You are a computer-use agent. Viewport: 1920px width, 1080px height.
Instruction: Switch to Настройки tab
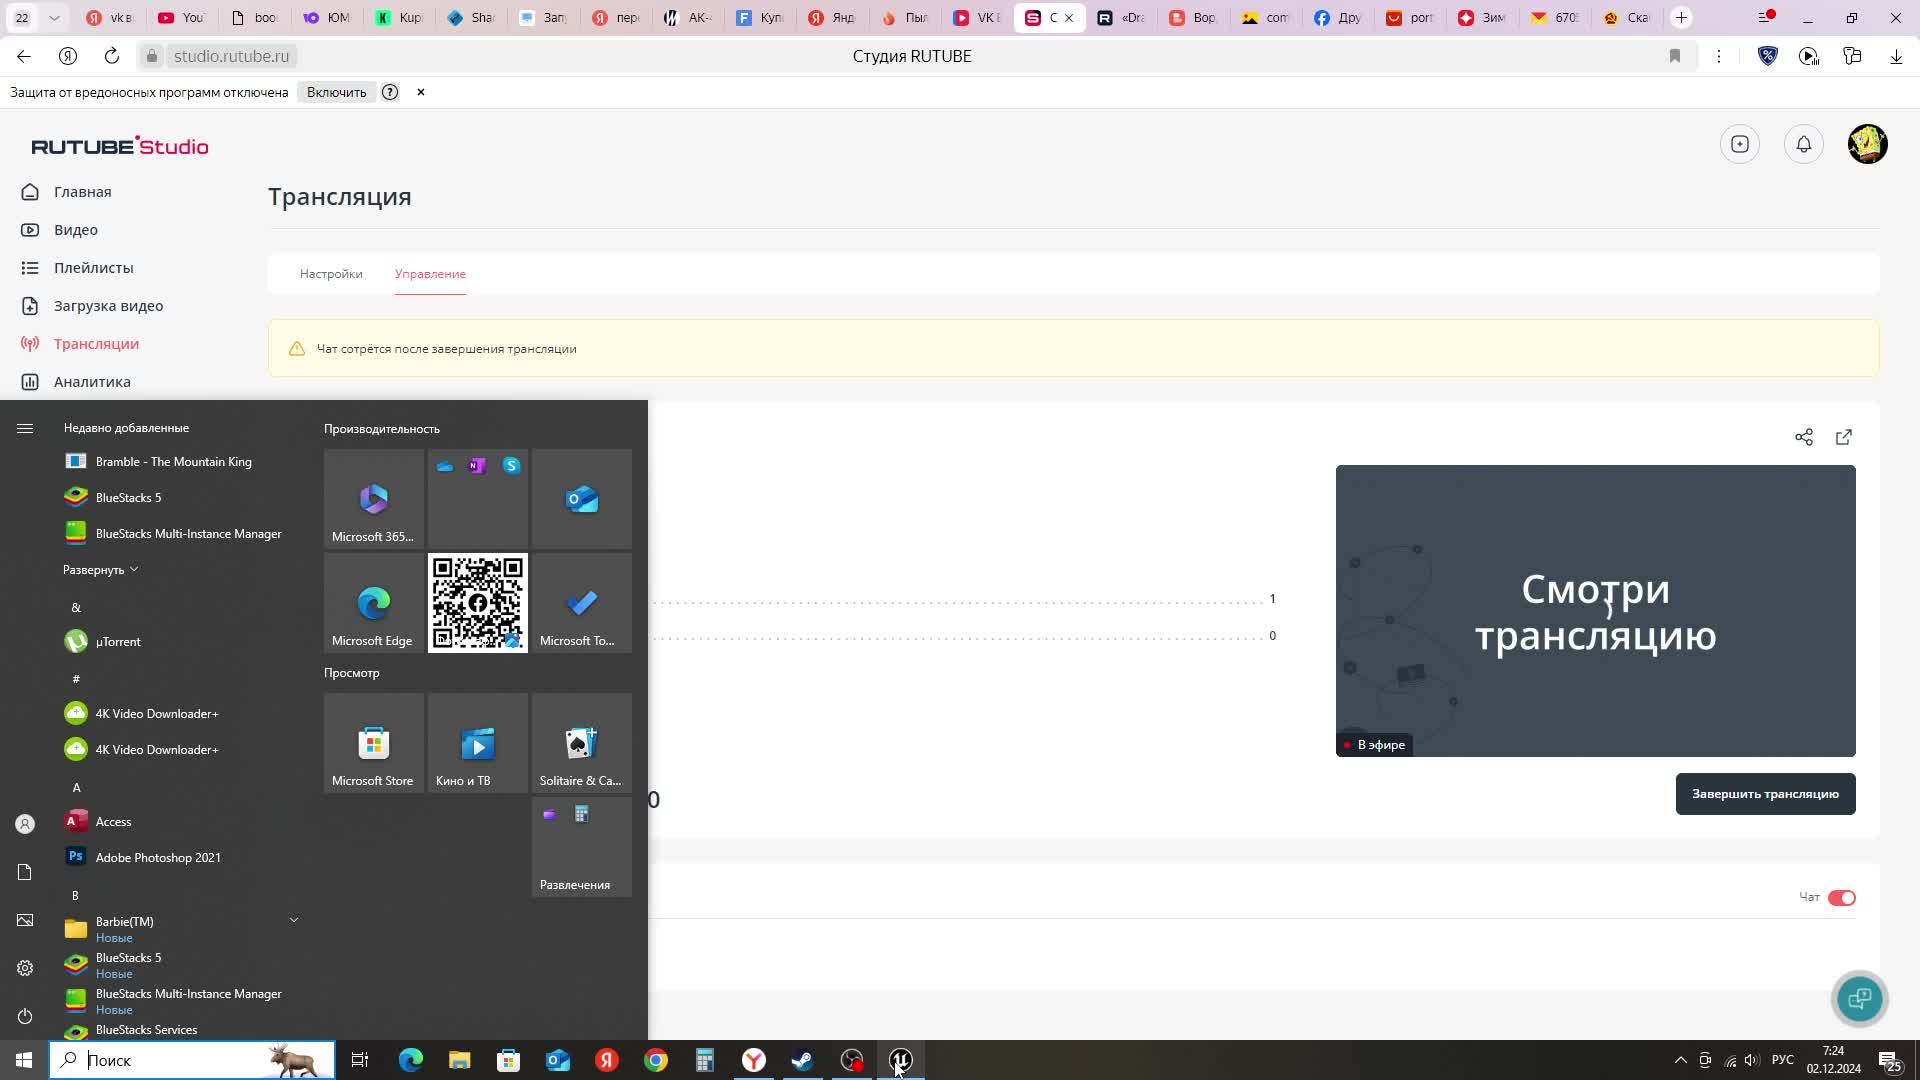click(331, 274)
